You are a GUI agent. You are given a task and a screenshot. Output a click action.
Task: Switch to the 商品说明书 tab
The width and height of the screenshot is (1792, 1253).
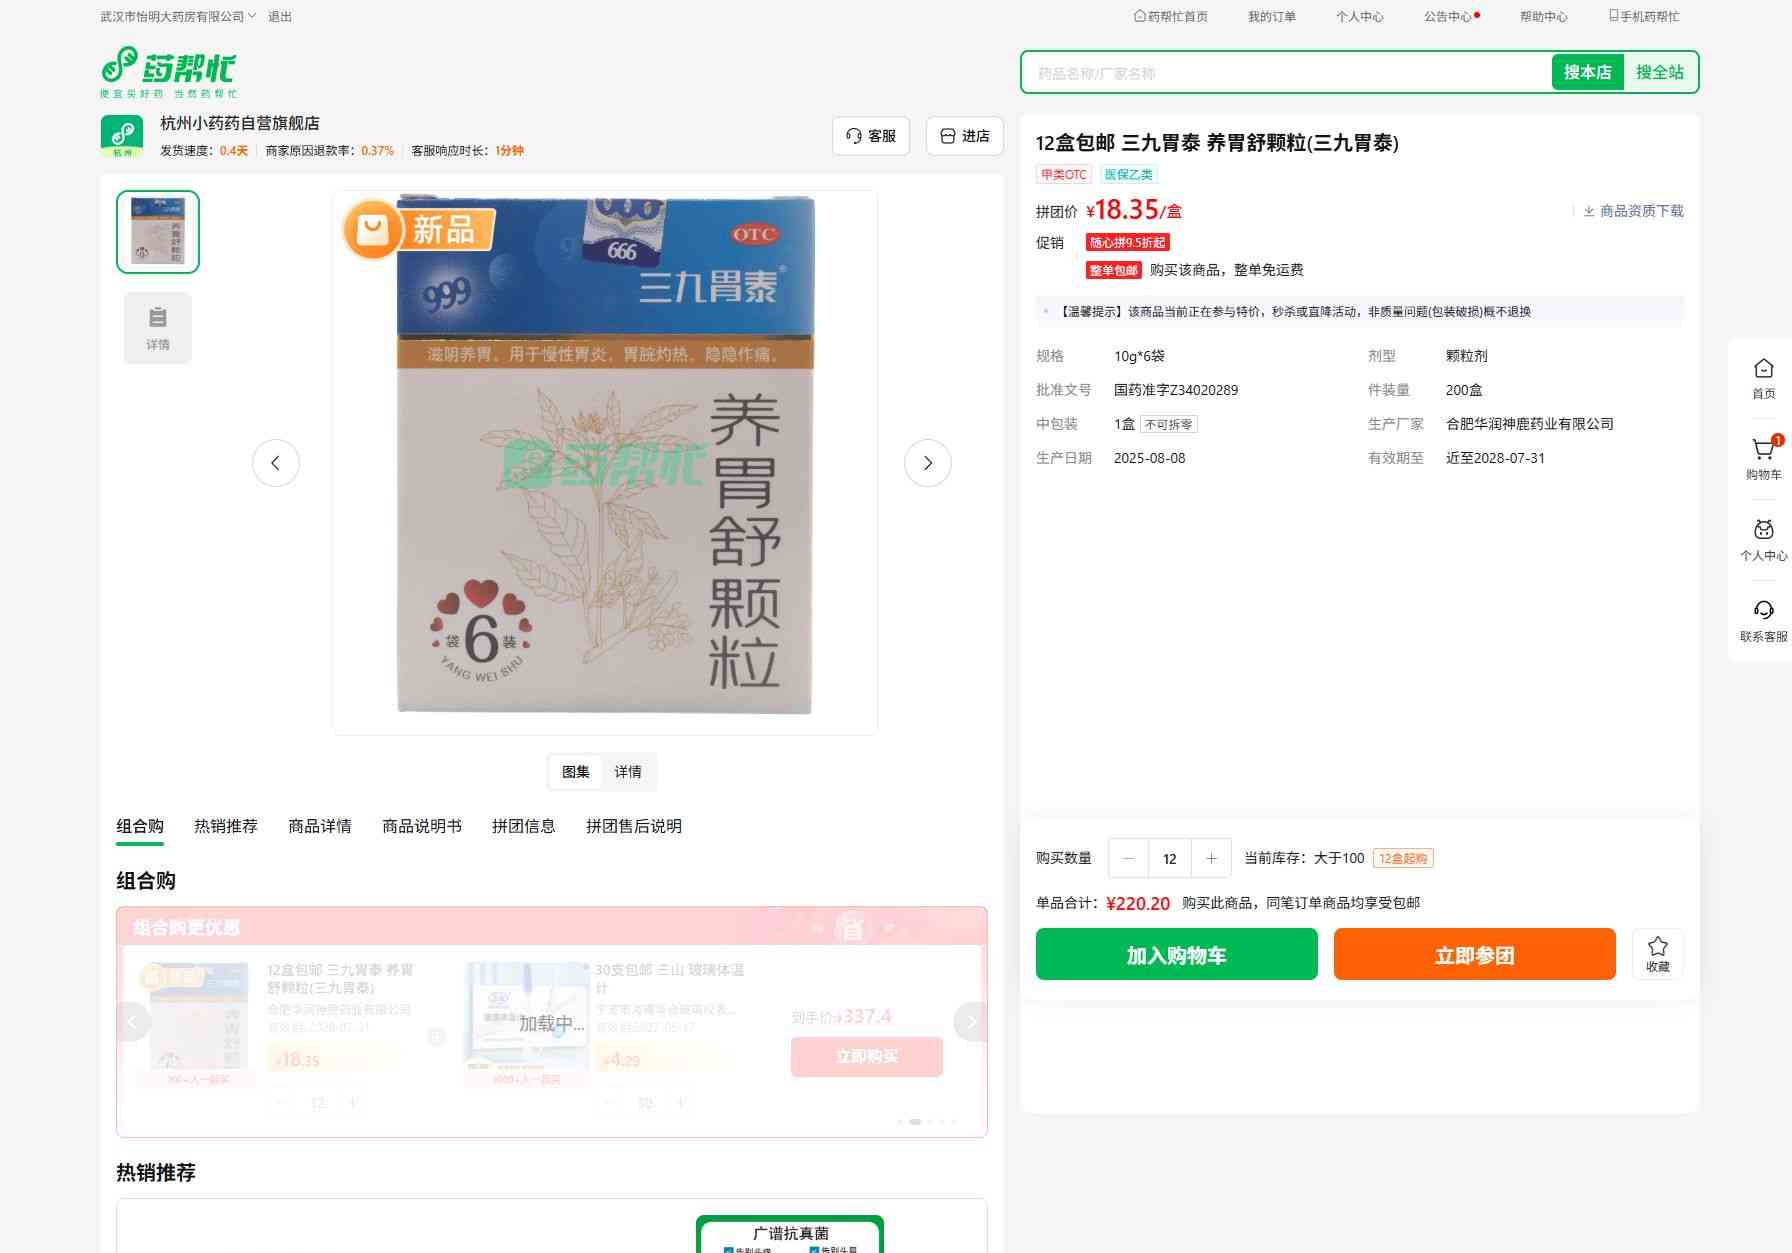point(421,826)
